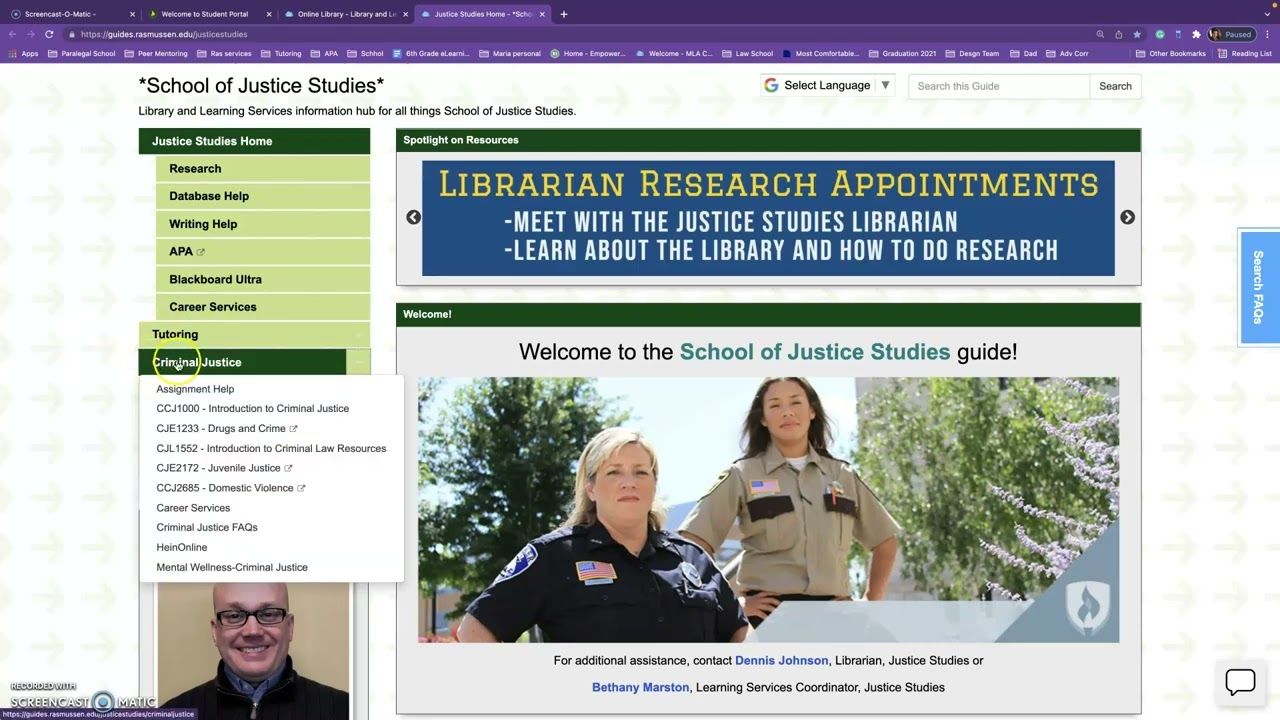Click the Search button
This screenshot has height=720, width=1280.
[x=1115, y=86]
